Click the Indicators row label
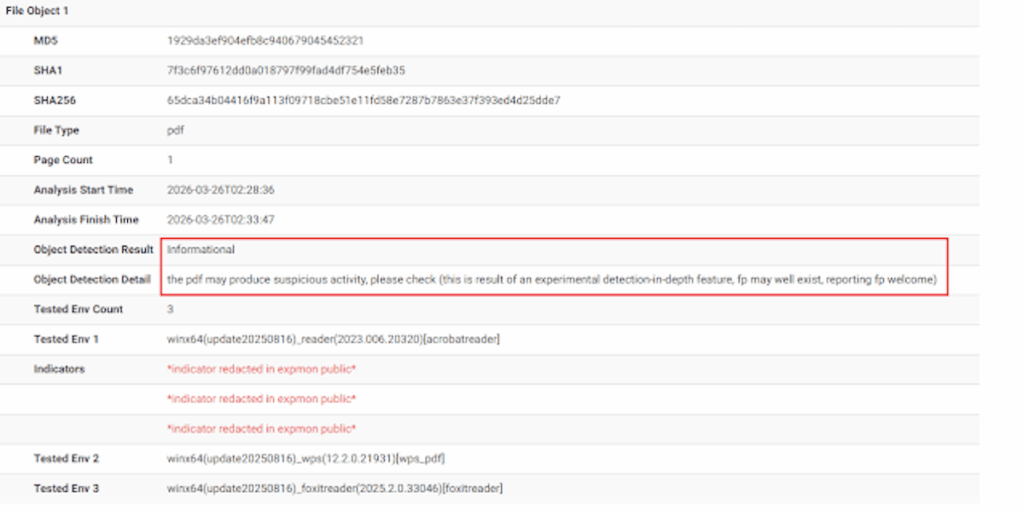 59,369
